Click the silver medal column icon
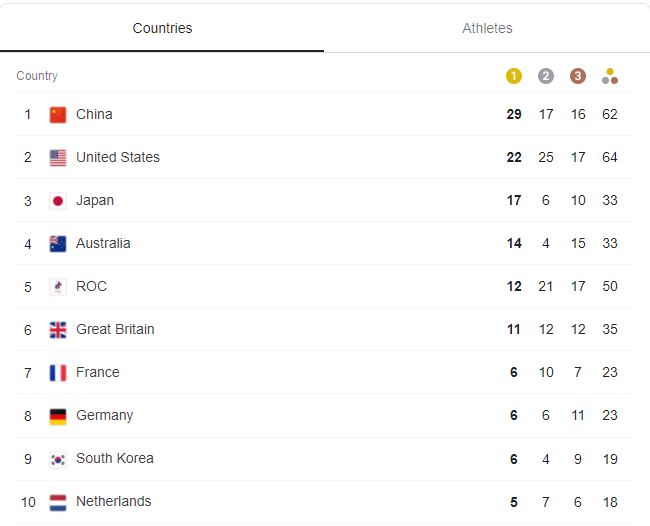This screenshot has width=650, height=526. (x=546, y=76)
